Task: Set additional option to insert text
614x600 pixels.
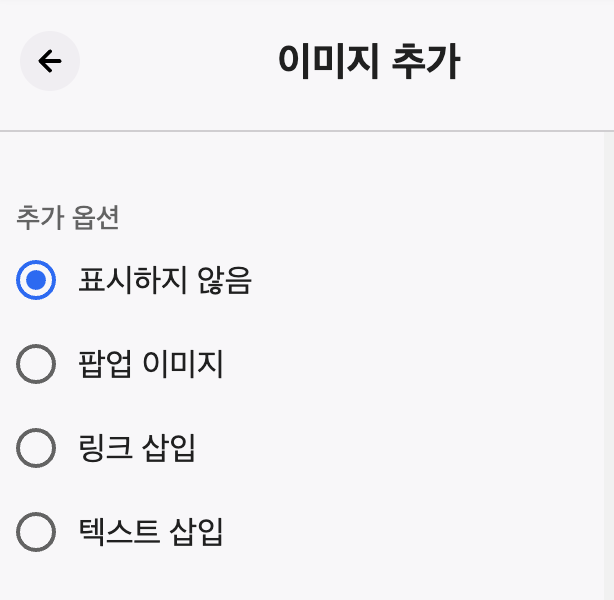Action: coord(36,532)
